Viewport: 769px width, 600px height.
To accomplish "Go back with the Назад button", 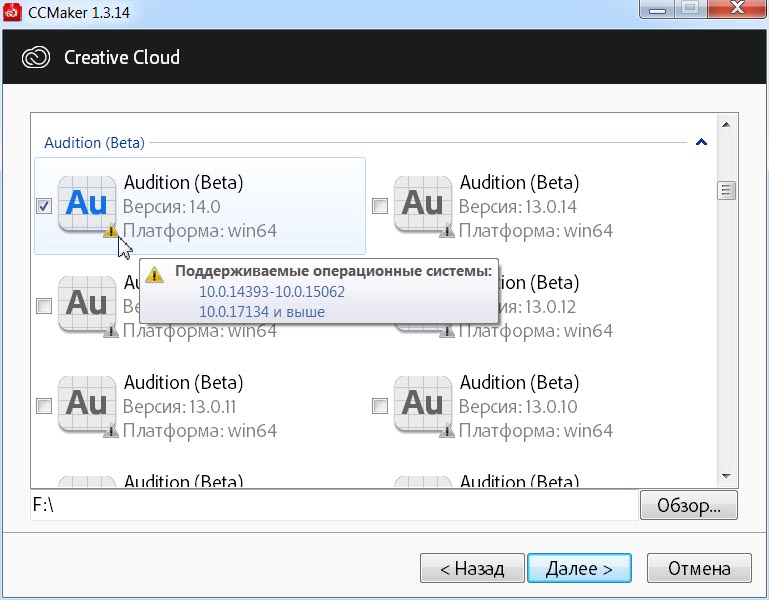I will point(472,568).
